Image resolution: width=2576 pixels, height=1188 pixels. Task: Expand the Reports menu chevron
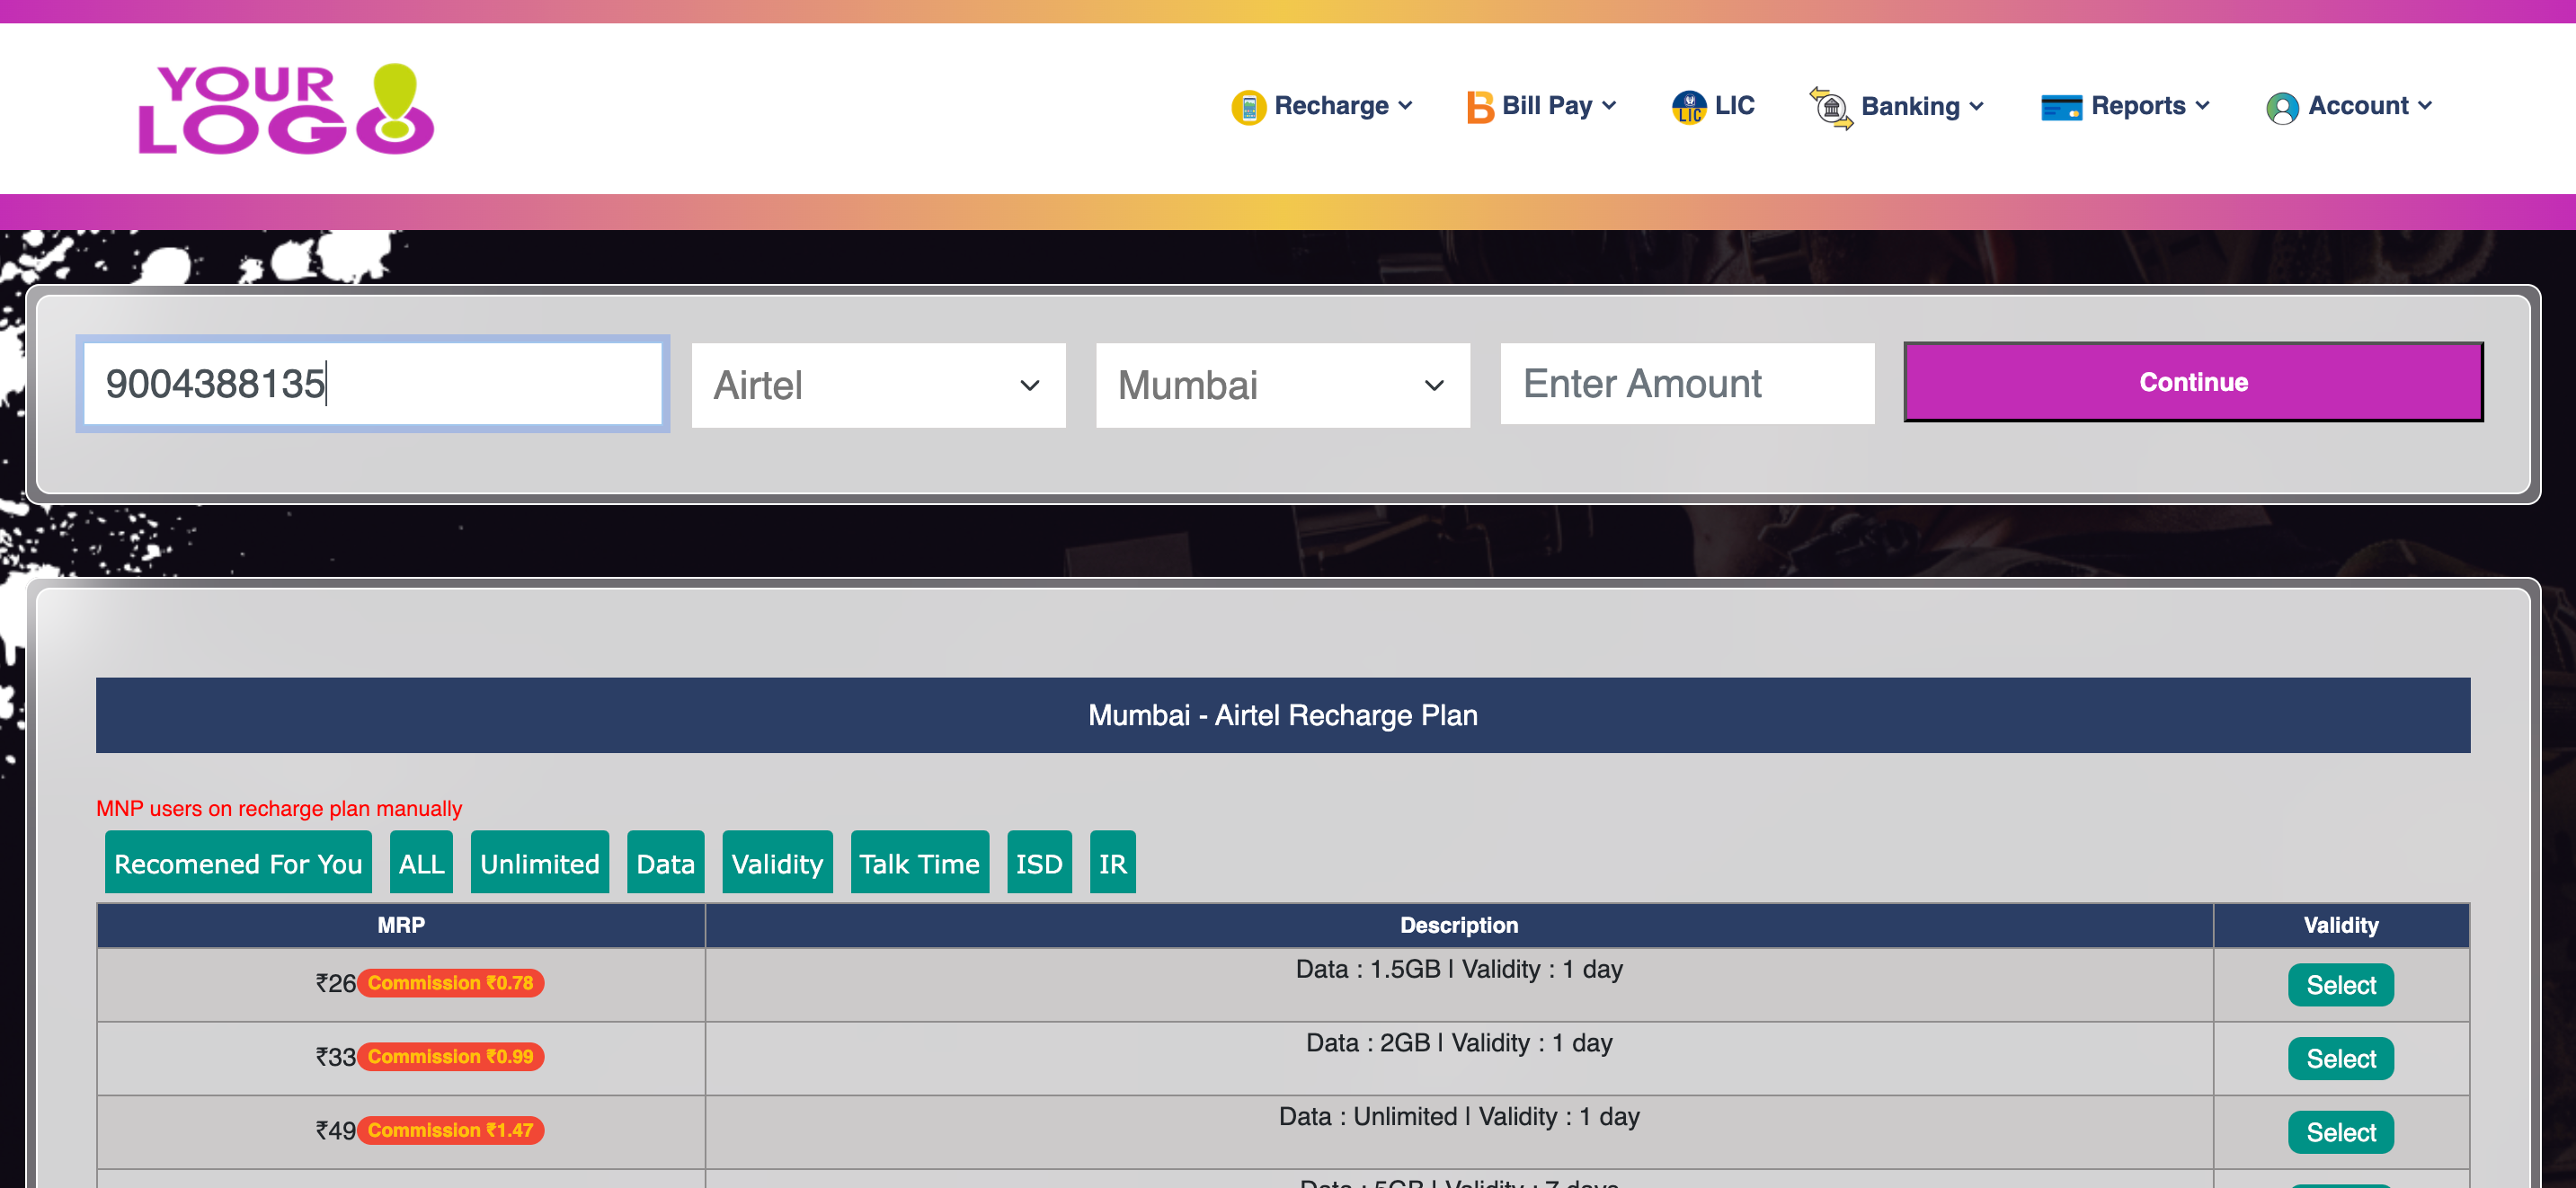click(x=2203, y=105)
